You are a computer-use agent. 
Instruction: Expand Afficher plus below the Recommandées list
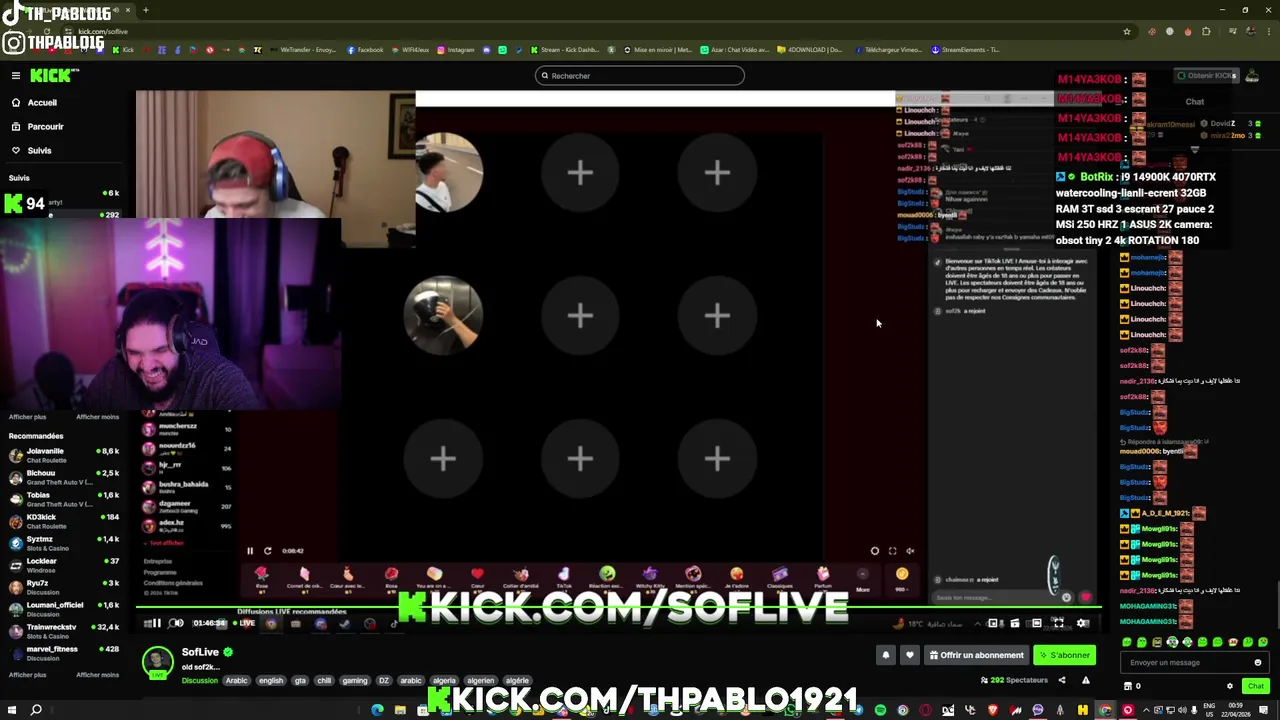tap(27, 675)
